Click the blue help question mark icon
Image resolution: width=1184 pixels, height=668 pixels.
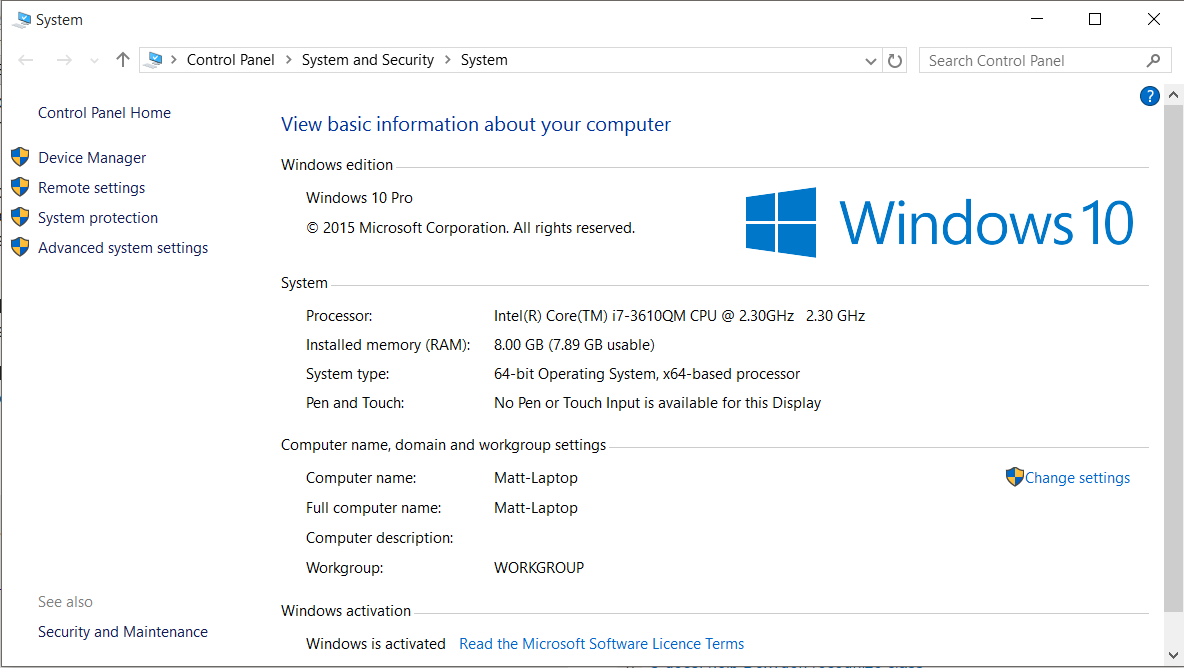point(1149,96)
